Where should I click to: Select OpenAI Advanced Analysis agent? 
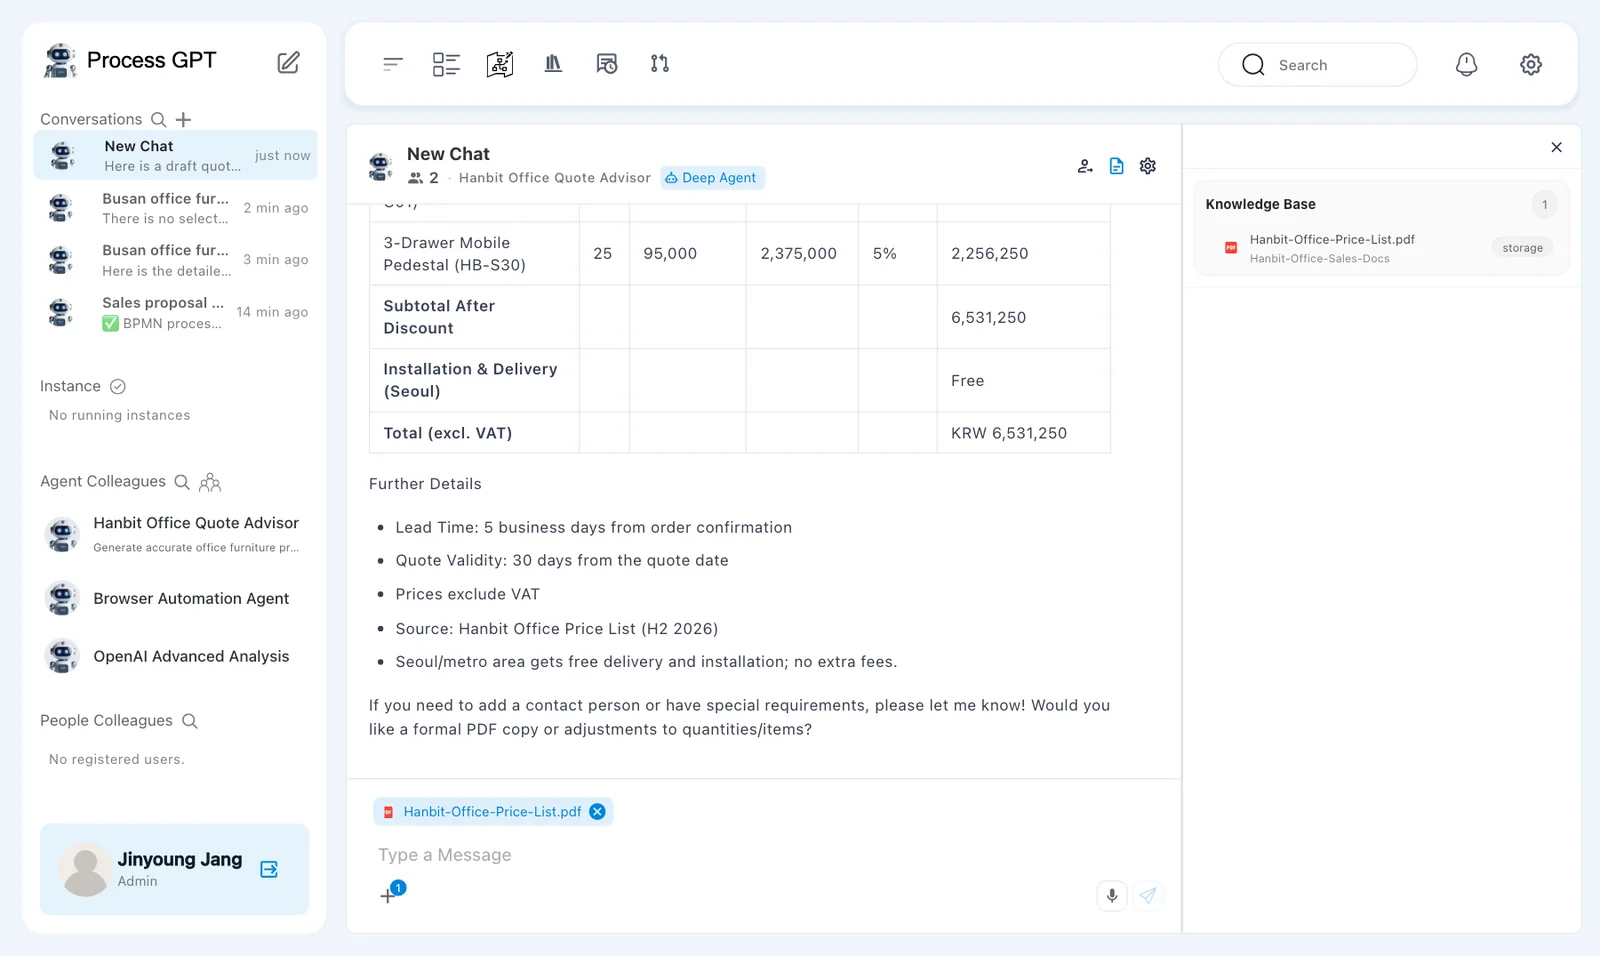[174, 656]
